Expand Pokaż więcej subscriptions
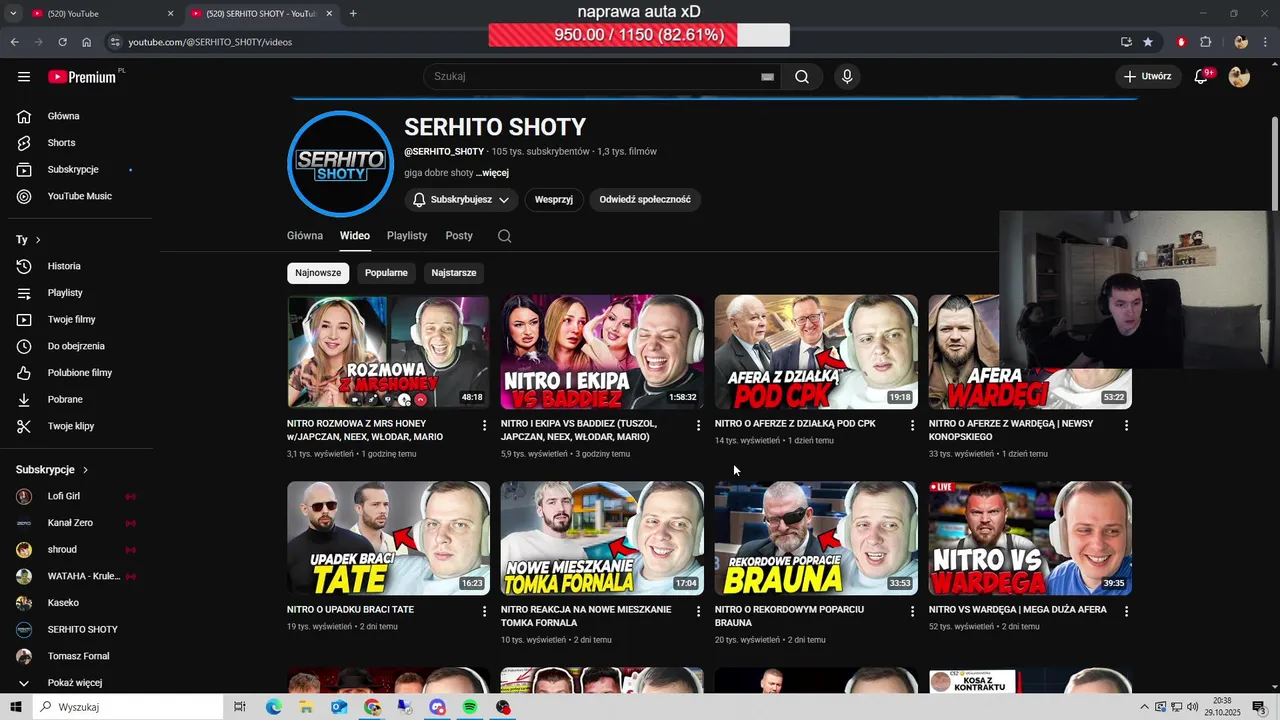Screen dimensions: 1280x720 pyautogui.click(x=76, y=683)
